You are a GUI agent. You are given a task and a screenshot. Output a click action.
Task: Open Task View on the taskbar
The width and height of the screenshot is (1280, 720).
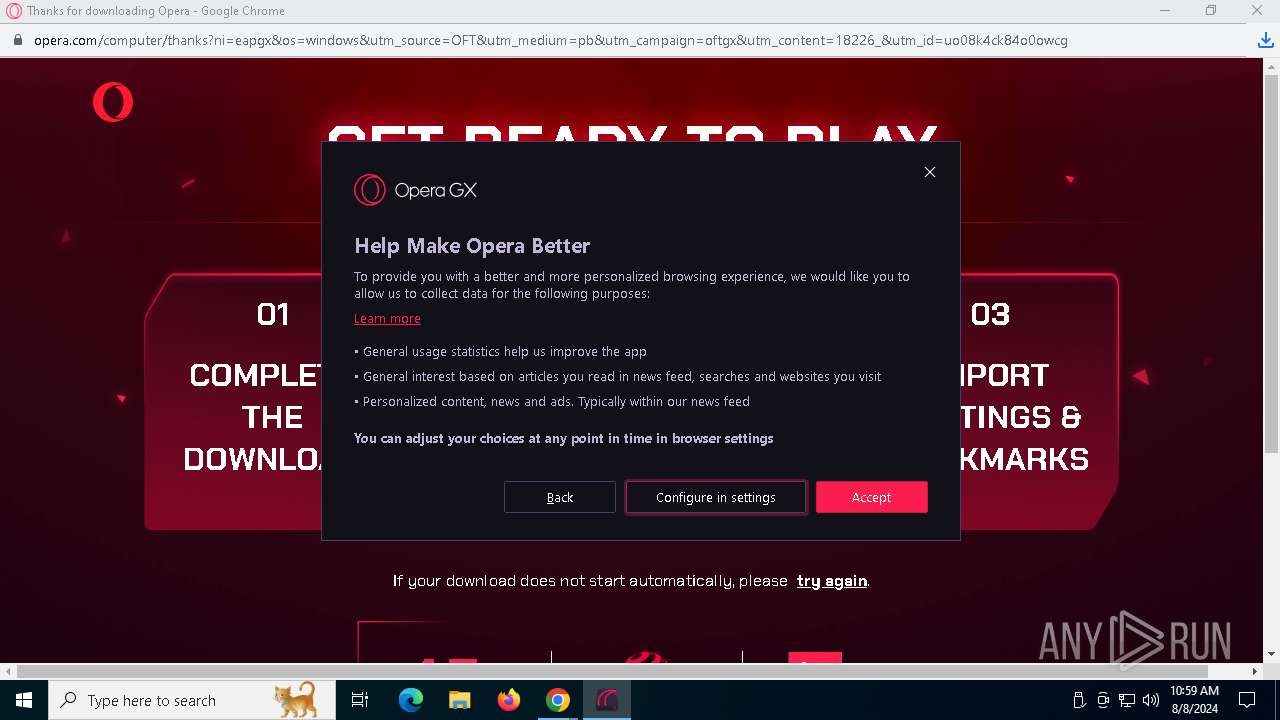click(360, 700)
